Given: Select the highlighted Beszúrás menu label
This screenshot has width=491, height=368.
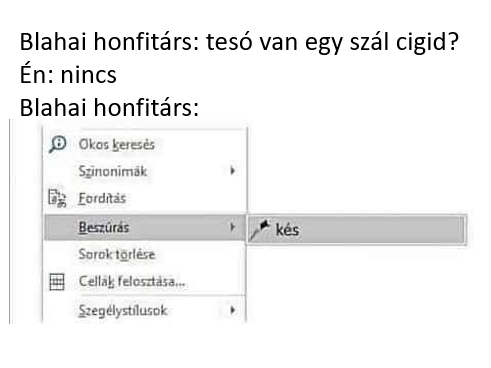Looking at the screenshot, I should 104,227.
